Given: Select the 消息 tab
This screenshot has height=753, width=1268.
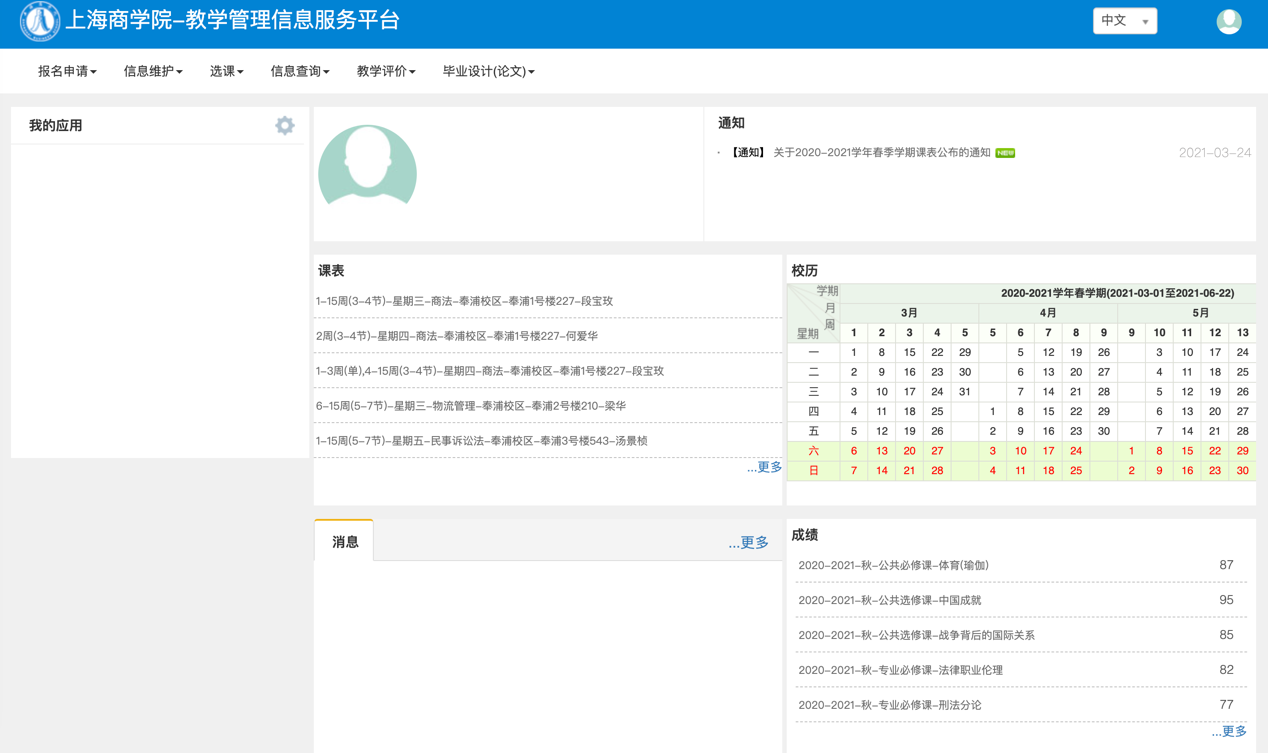Looking at the screenshot, I should [x=345, y=541].
